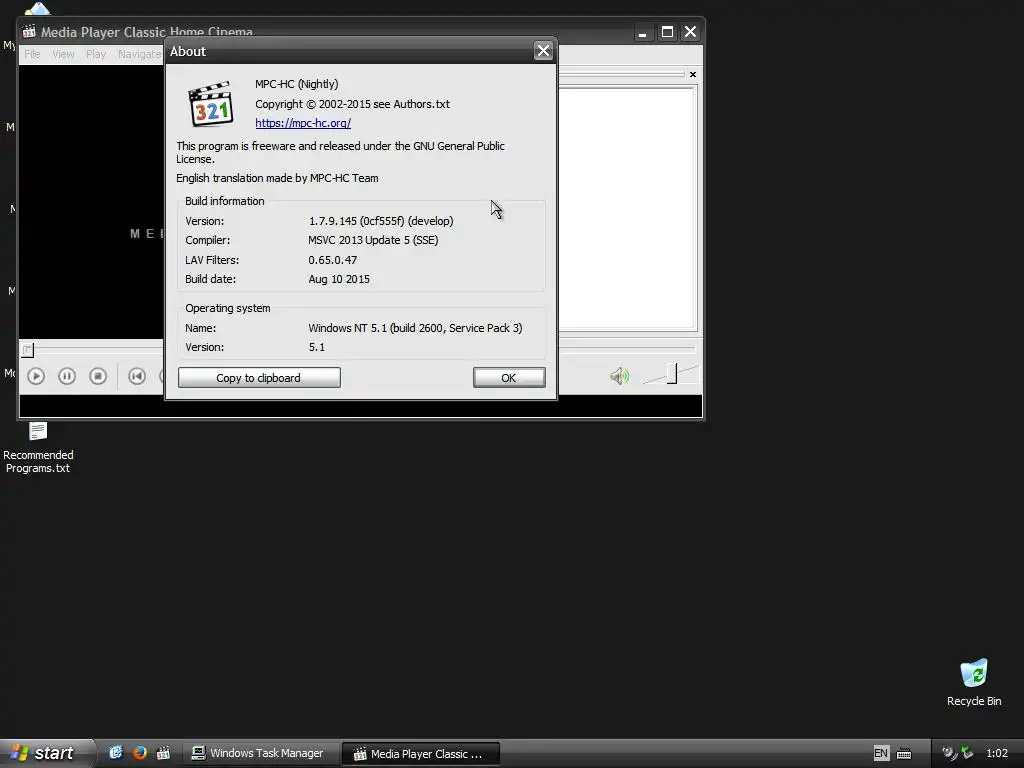Click the Stop button in the player
This screenshot has height=768, width=1024.
98,376
